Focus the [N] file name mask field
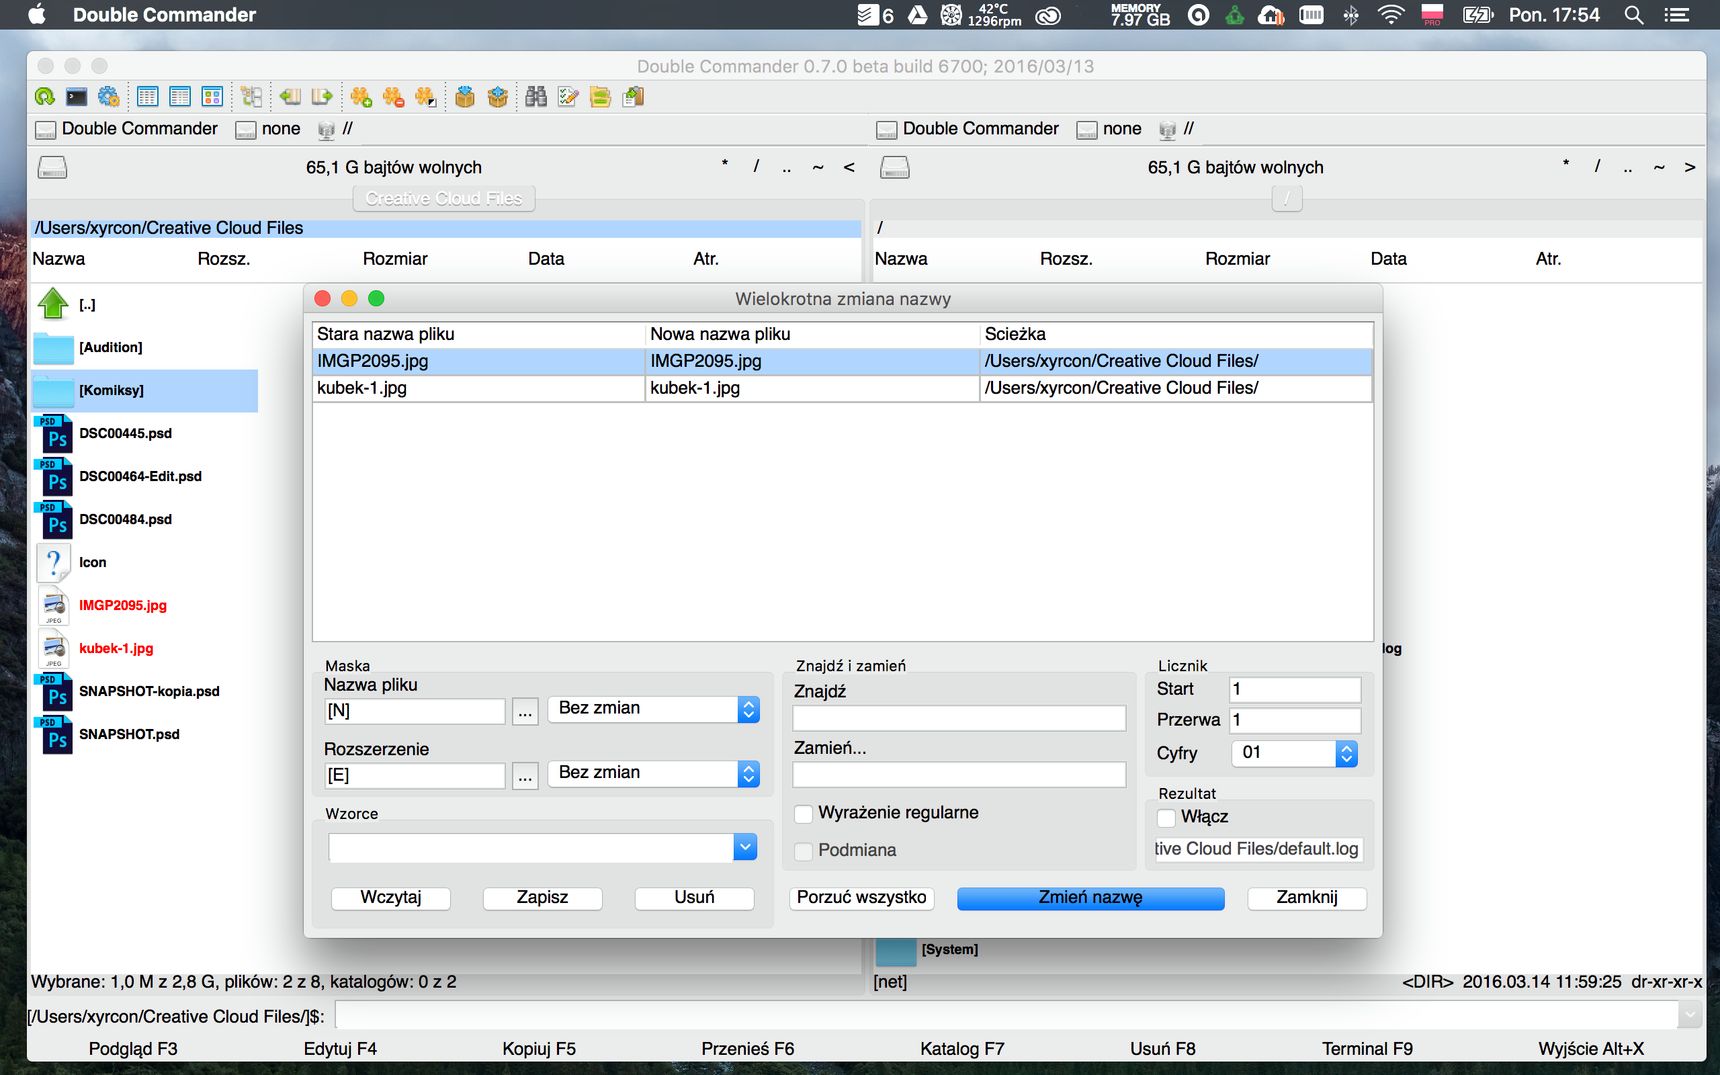This screenshot has height=1075, width=1720. pyautogui.click(x=414, y=711)
